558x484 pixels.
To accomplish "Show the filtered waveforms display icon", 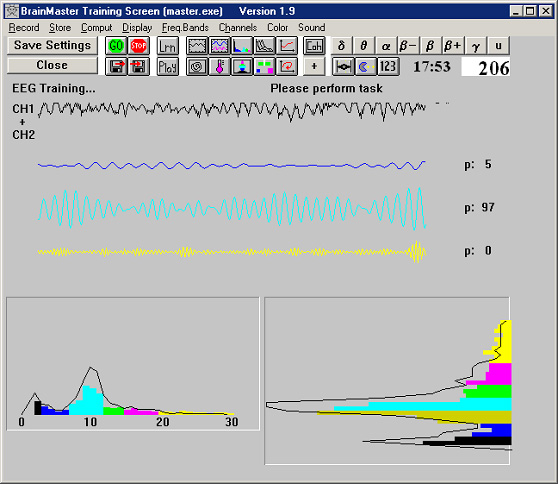I will click(220, 46).
